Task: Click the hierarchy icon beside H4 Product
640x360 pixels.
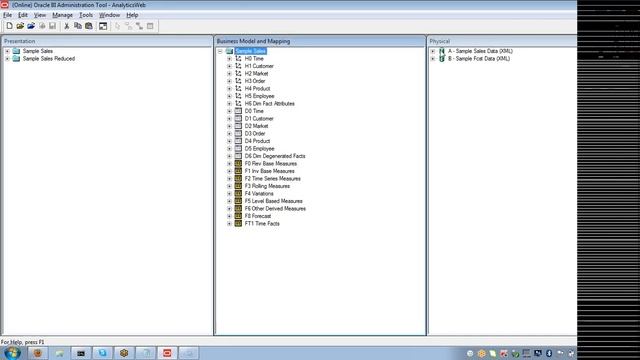Action: (x=238, y=89)
